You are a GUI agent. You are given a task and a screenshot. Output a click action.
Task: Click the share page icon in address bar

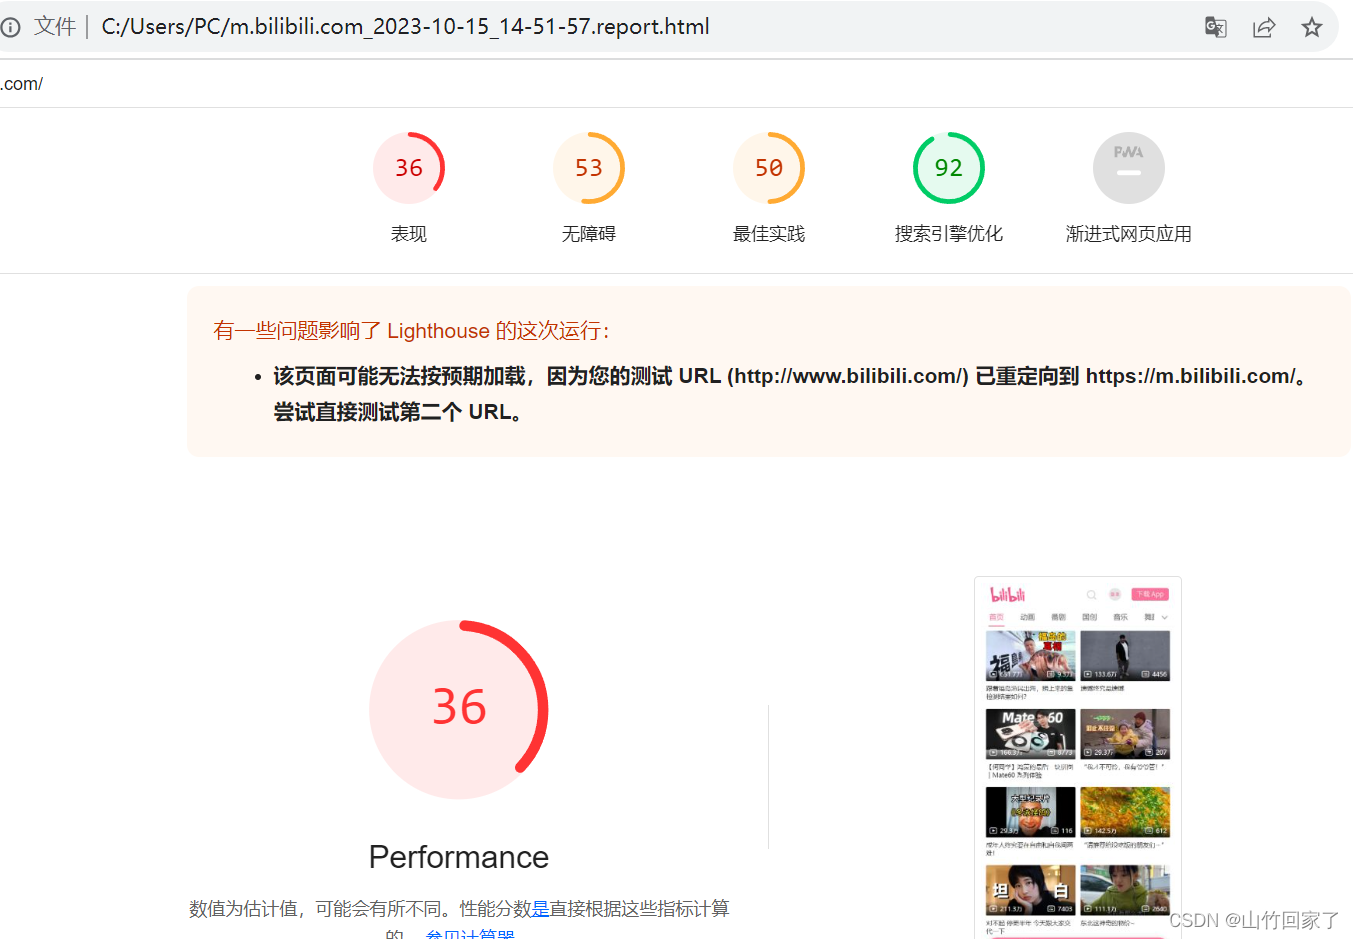1264,27
